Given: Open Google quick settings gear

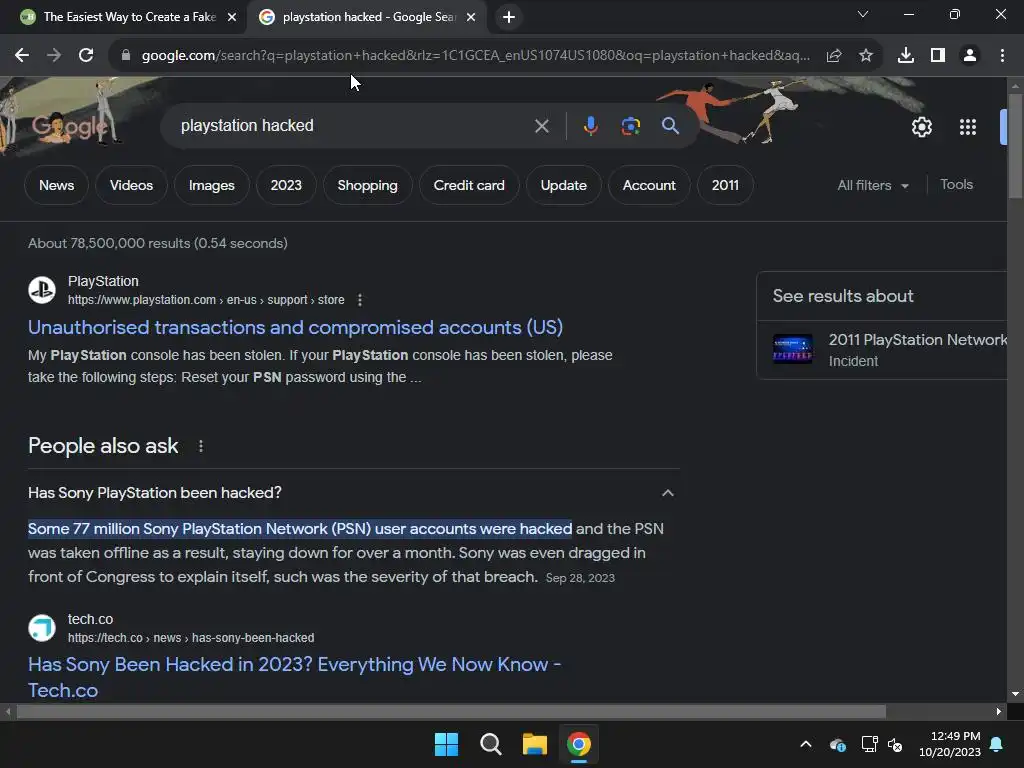Looking at the screenshot, I should point(921,127).
